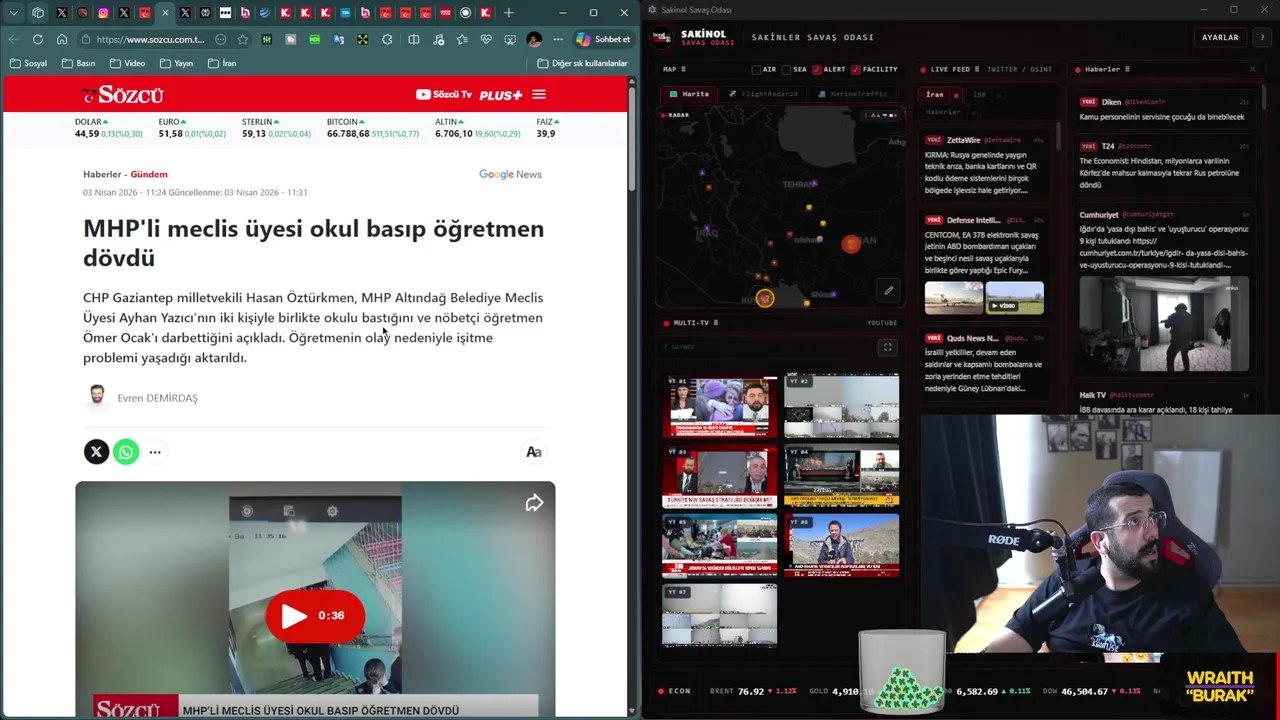Close the Haberler panel
Screen dimensions: 1280x720
(1252, 69)
